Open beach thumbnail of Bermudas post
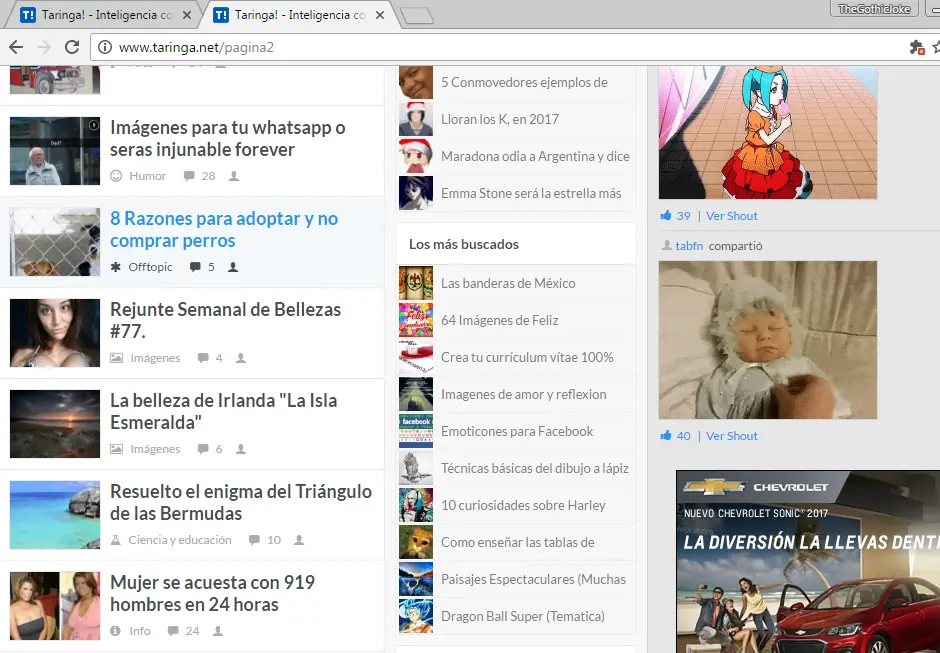 [55, 514]
